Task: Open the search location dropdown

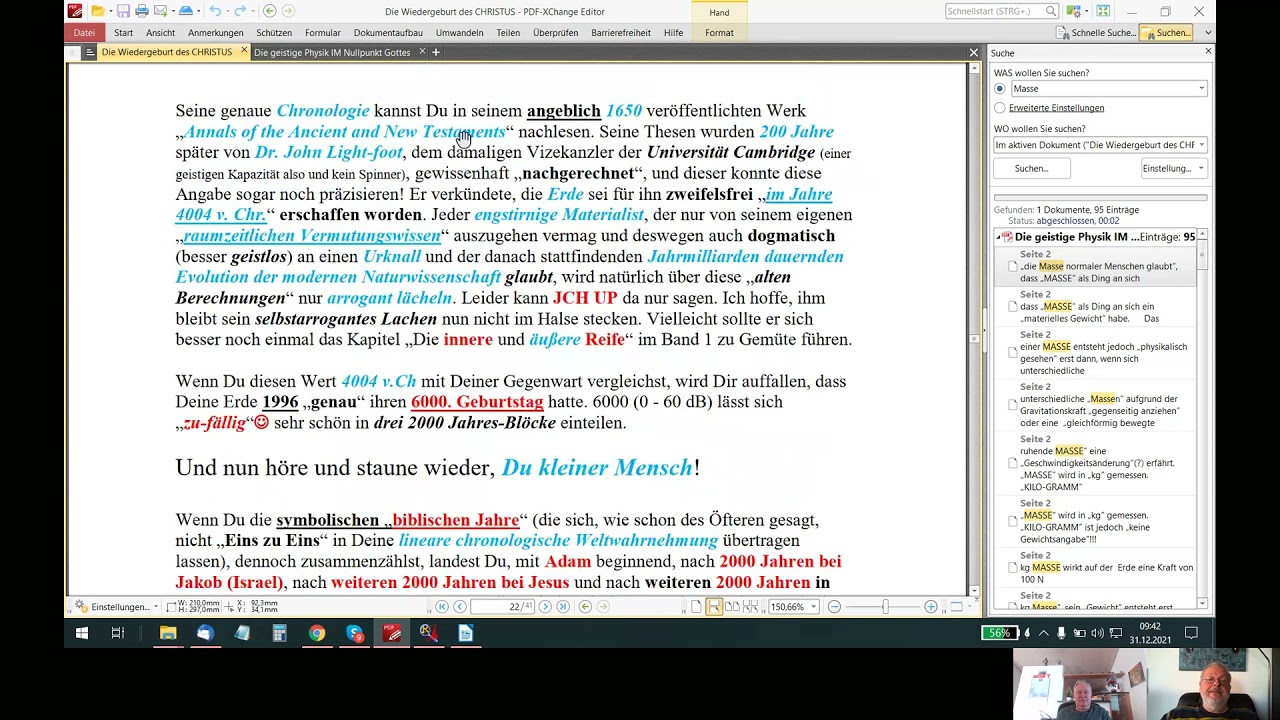Action: click(1099, 145)
